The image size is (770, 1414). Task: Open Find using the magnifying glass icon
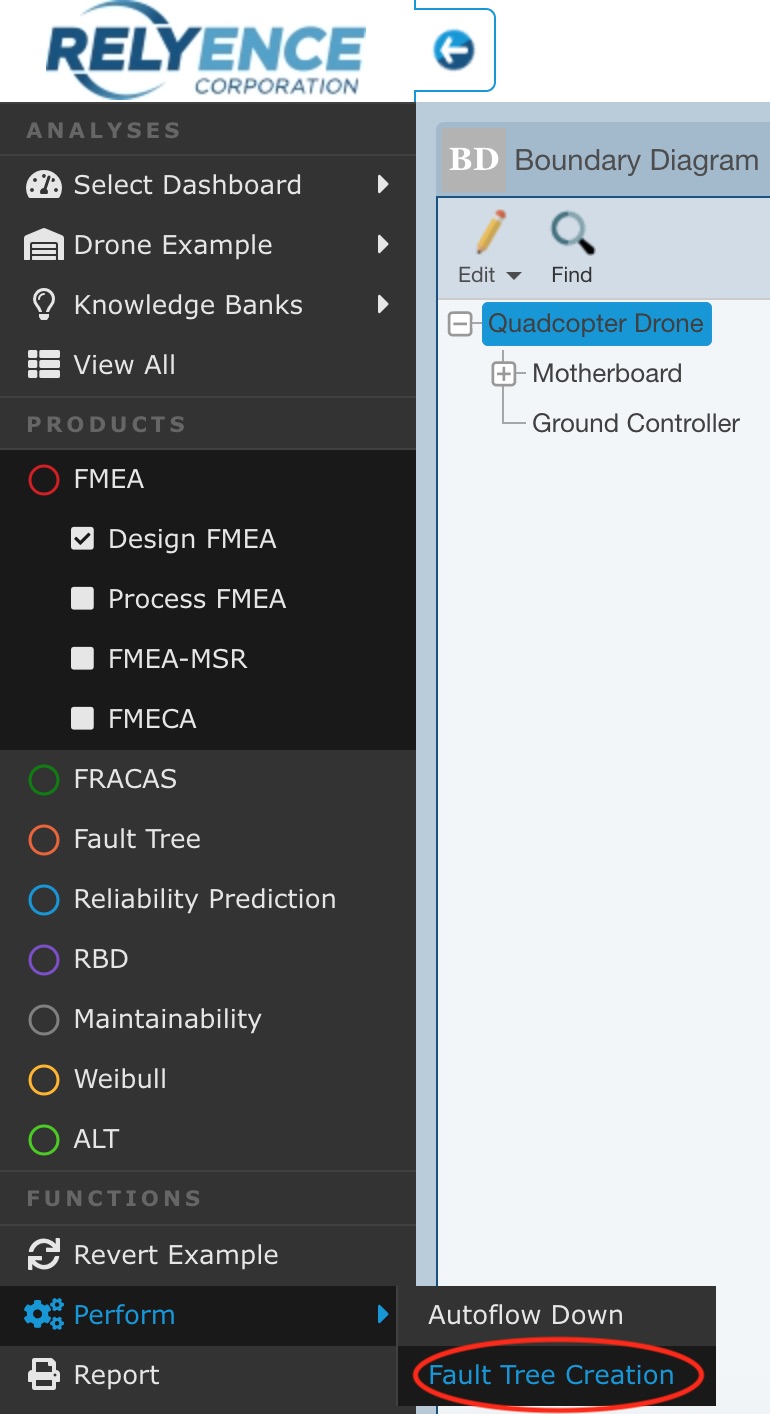pyautogui.click(x=570, y=232)
